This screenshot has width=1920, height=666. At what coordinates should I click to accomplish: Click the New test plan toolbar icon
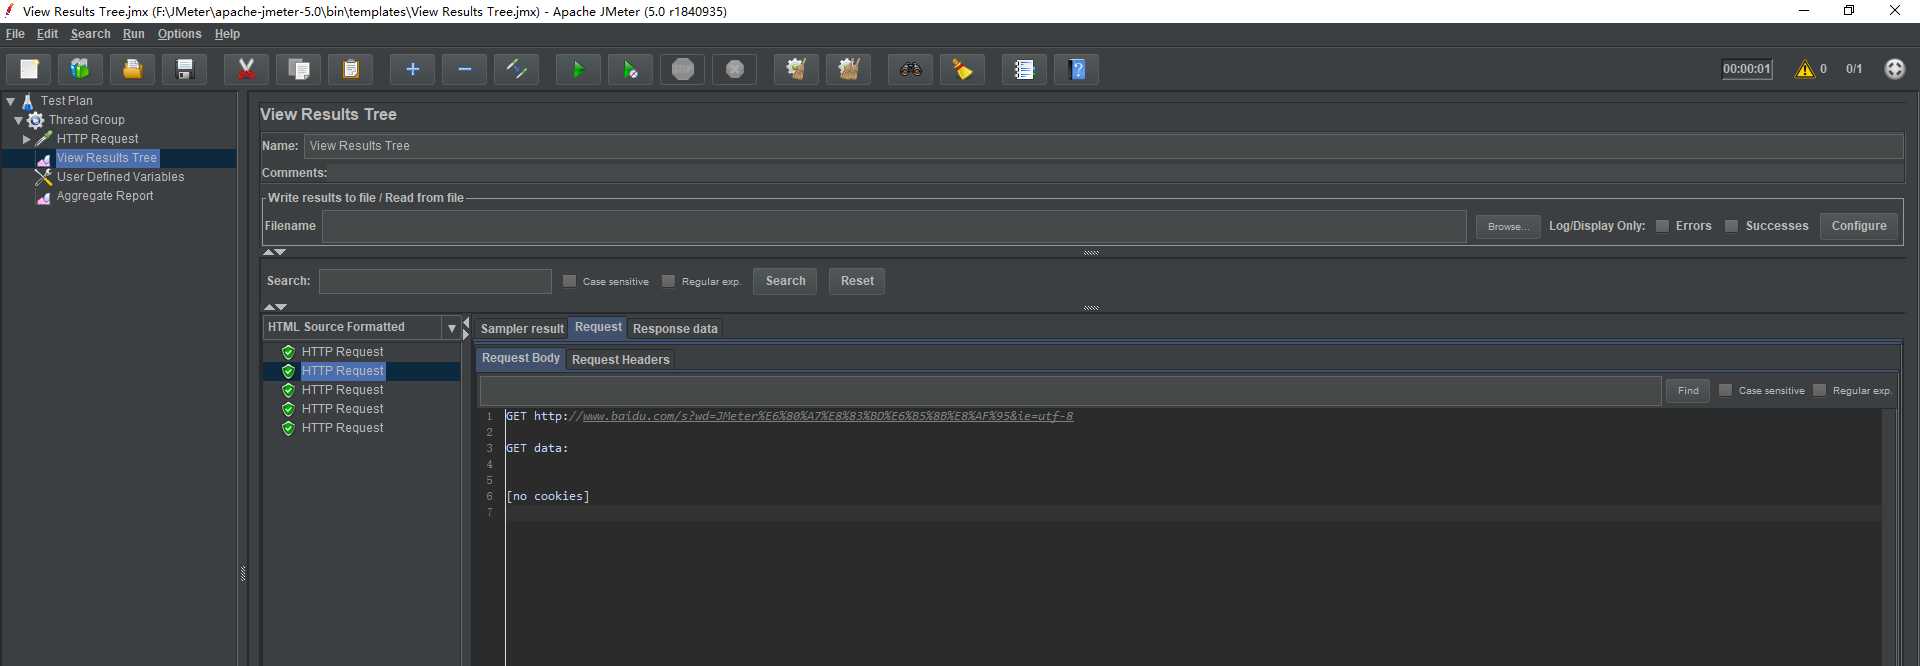(29, 69)
